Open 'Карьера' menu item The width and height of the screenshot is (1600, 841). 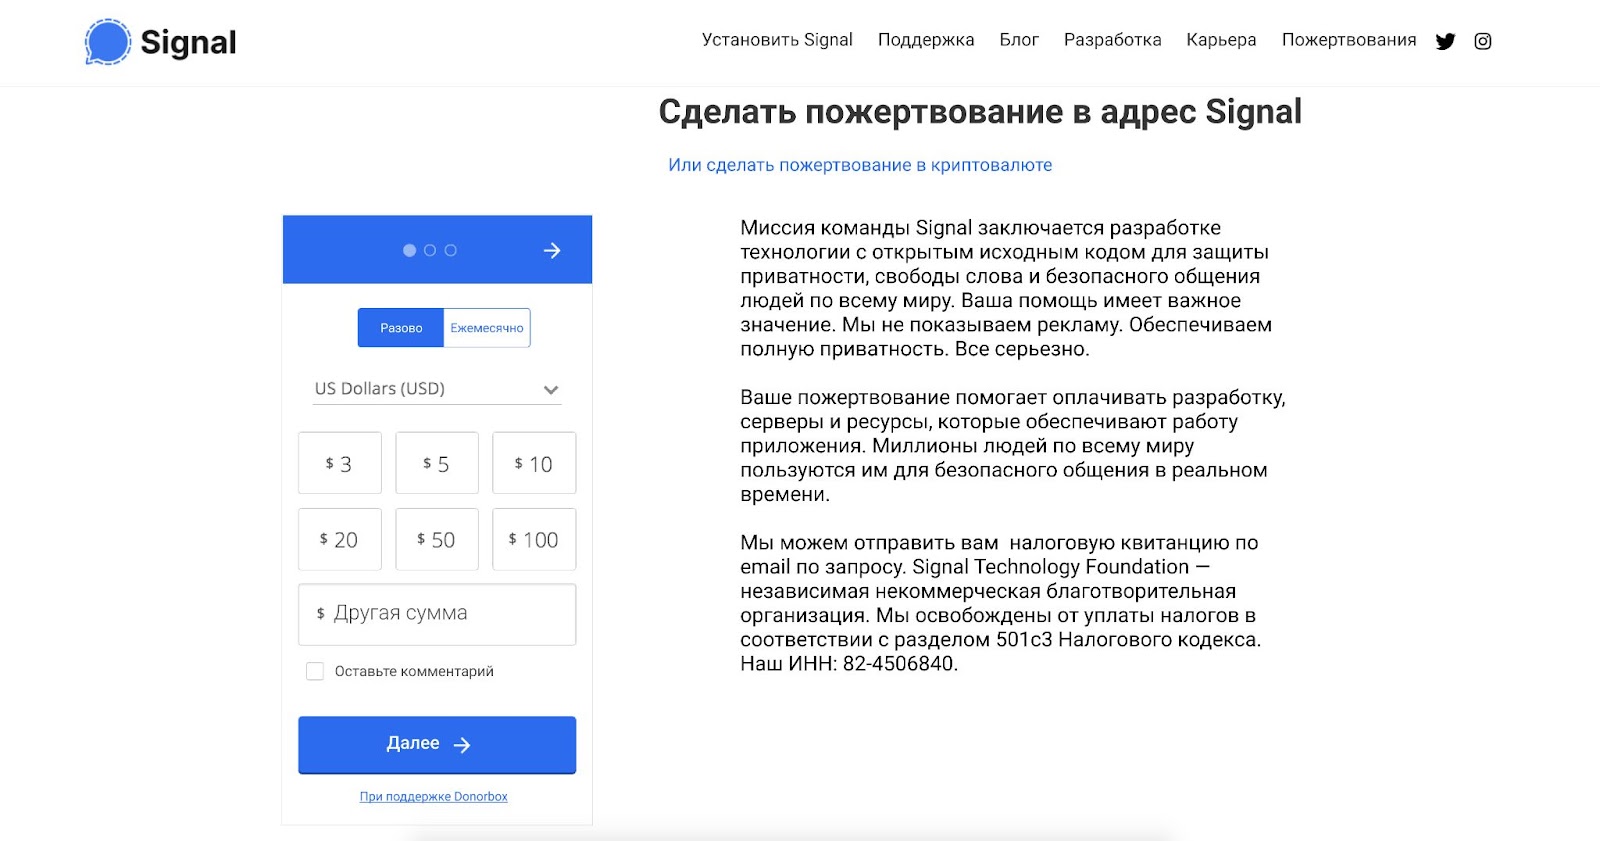1221,40
